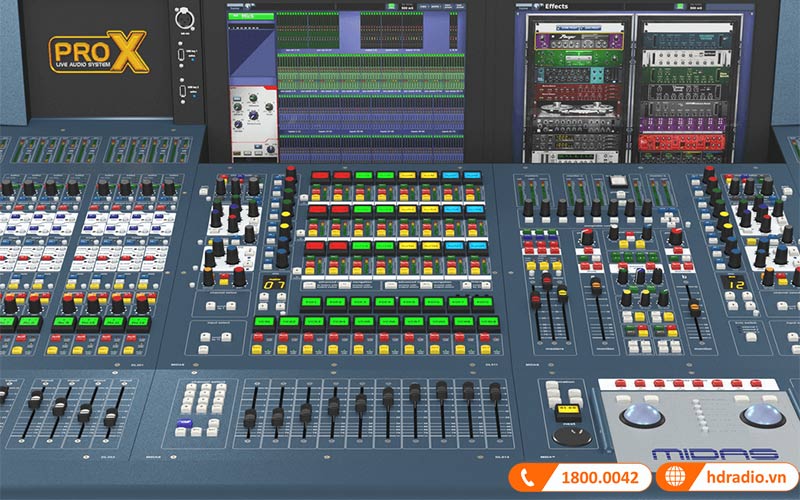Screen dimensions: 800x500
Task: Click the upper-left white button below the 07 display
Action: coord(264,295)
